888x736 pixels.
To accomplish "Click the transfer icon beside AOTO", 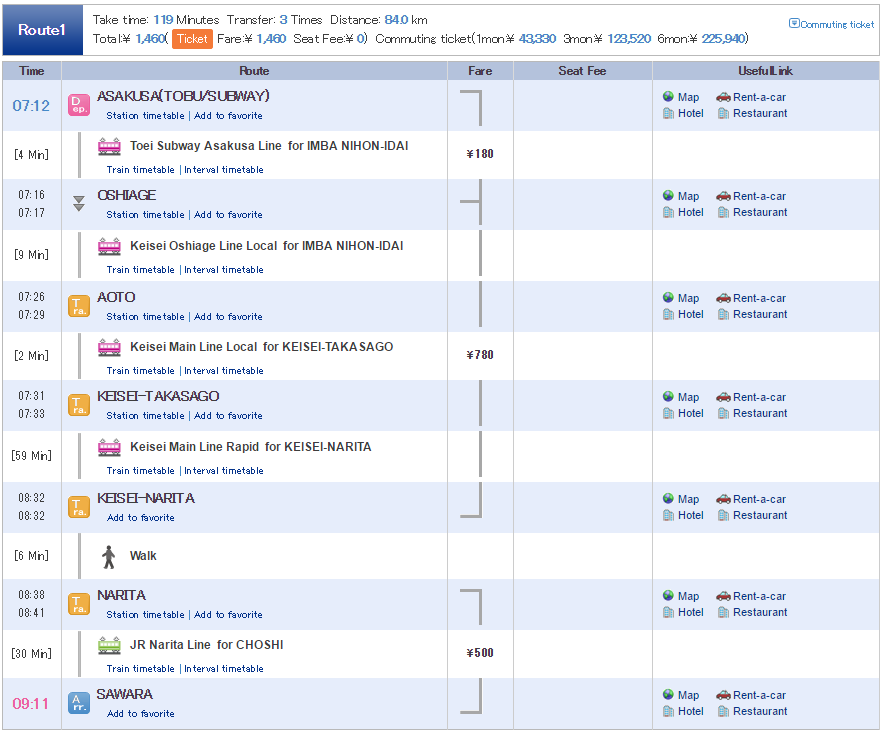I will coord(79,306).
